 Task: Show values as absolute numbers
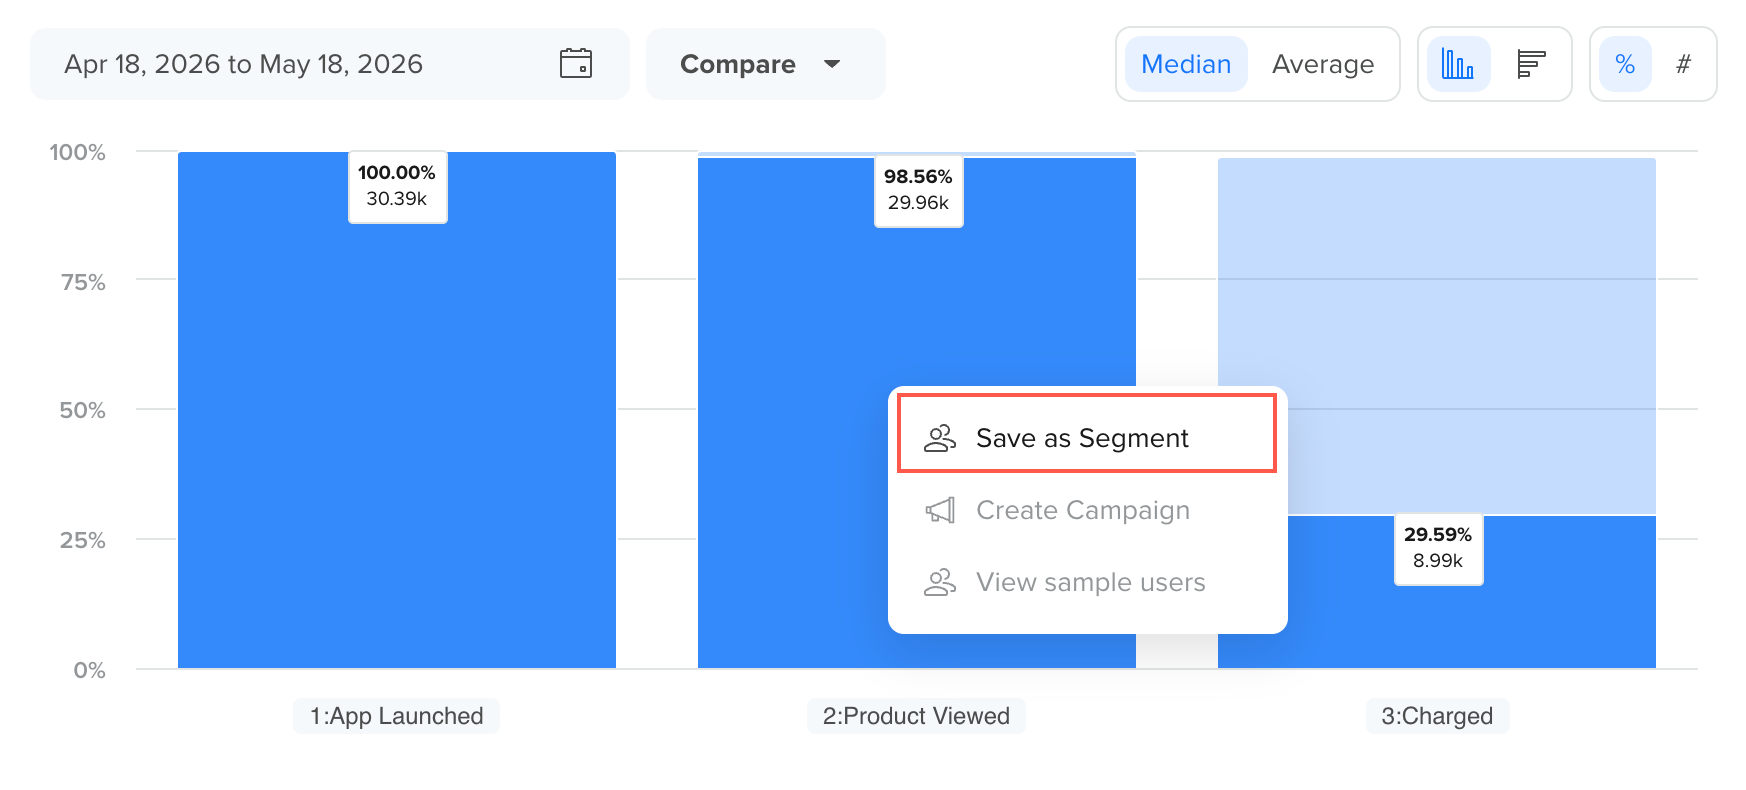1683,64
